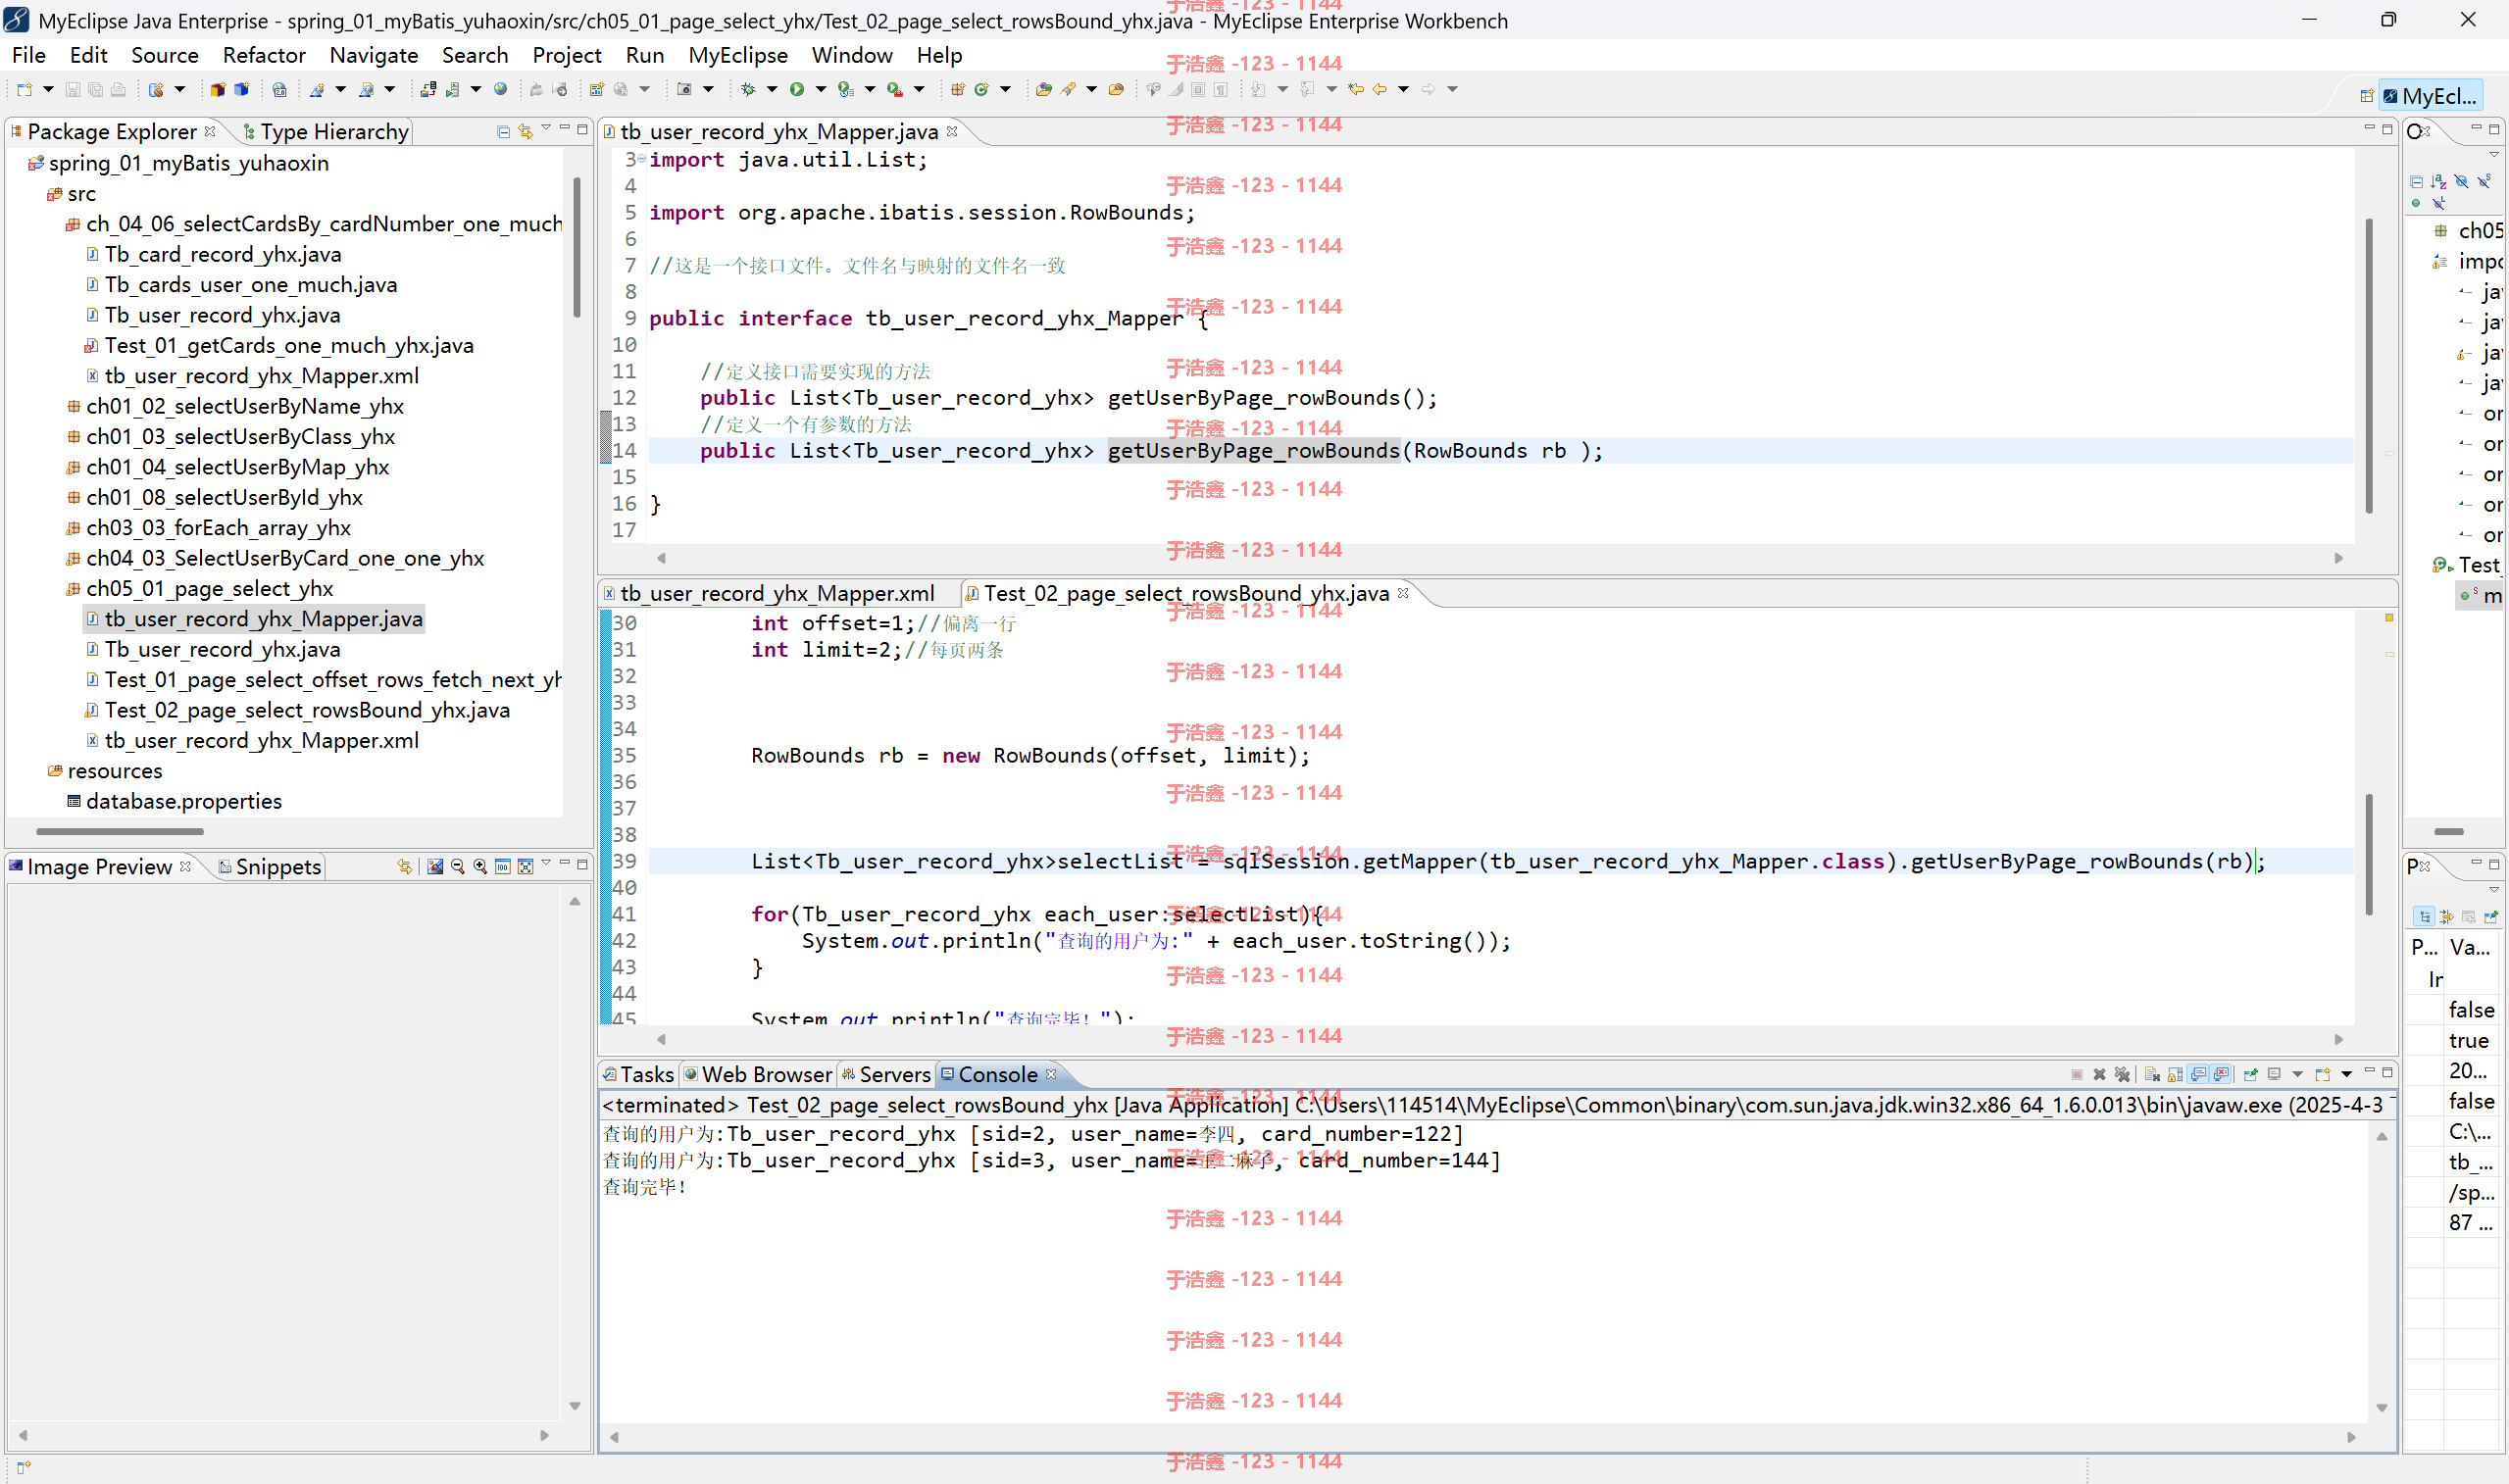Click Open Console icon
Screen dimensions: 2509x1484
coord(2324,1075)
